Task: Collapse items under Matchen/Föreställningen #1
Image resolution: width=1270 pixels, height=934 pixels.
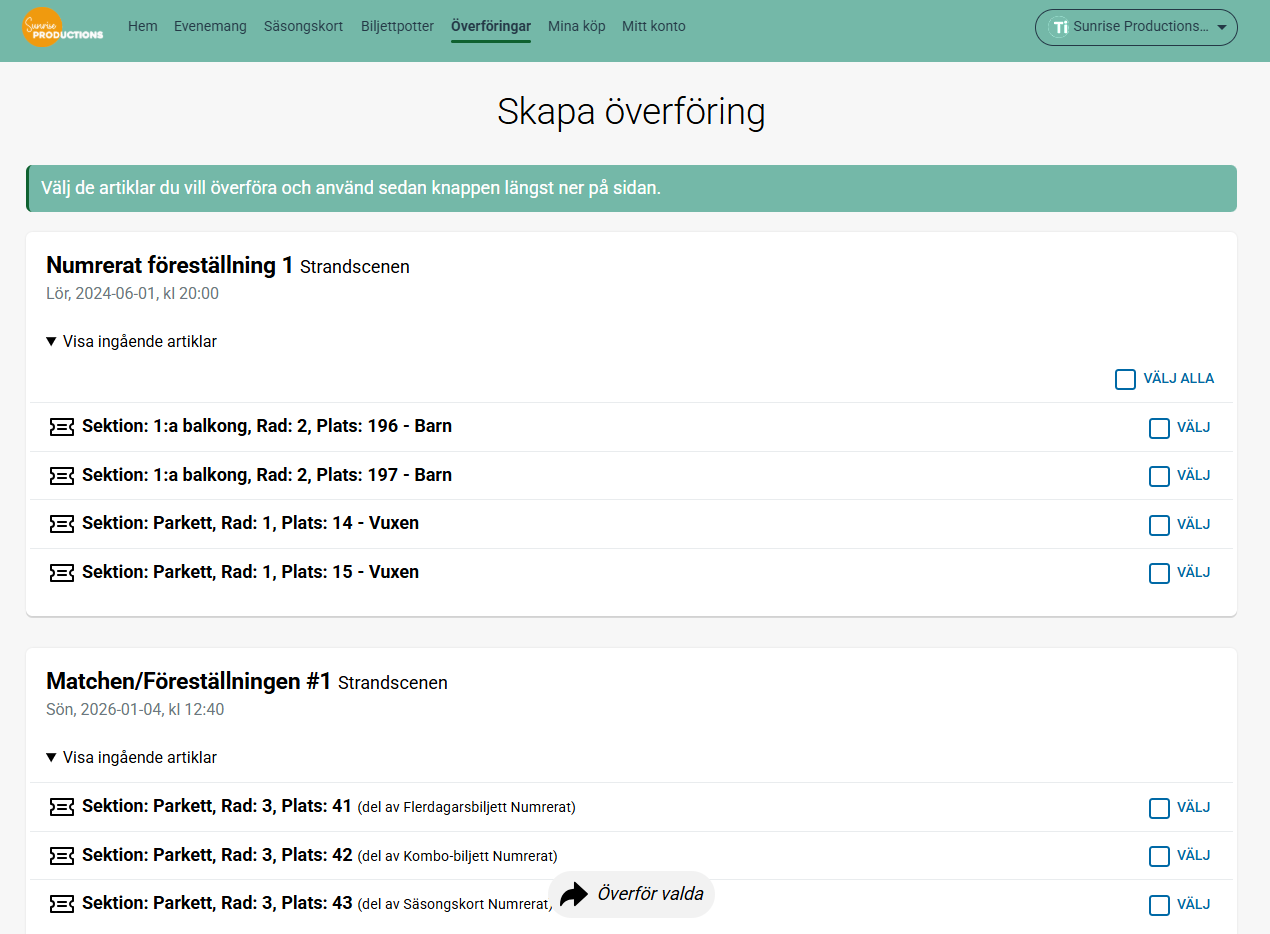Action: click(131, 757)
